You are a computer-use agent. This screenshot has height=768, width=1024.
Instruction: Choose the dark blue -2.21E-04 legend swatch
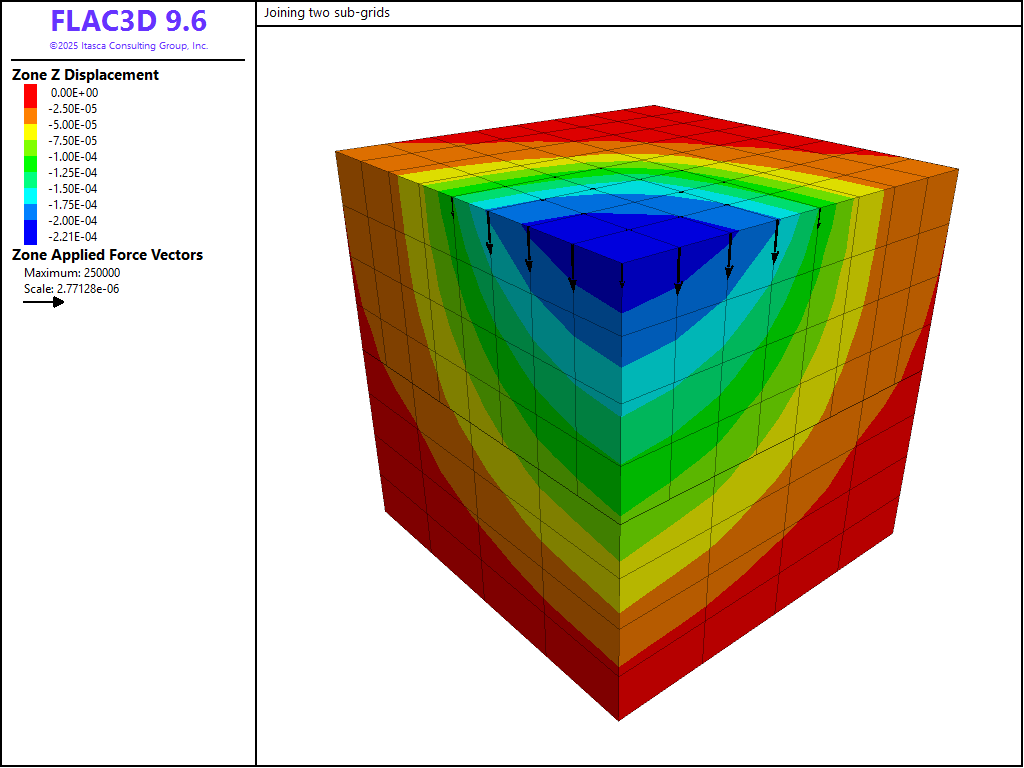[30, 236]
